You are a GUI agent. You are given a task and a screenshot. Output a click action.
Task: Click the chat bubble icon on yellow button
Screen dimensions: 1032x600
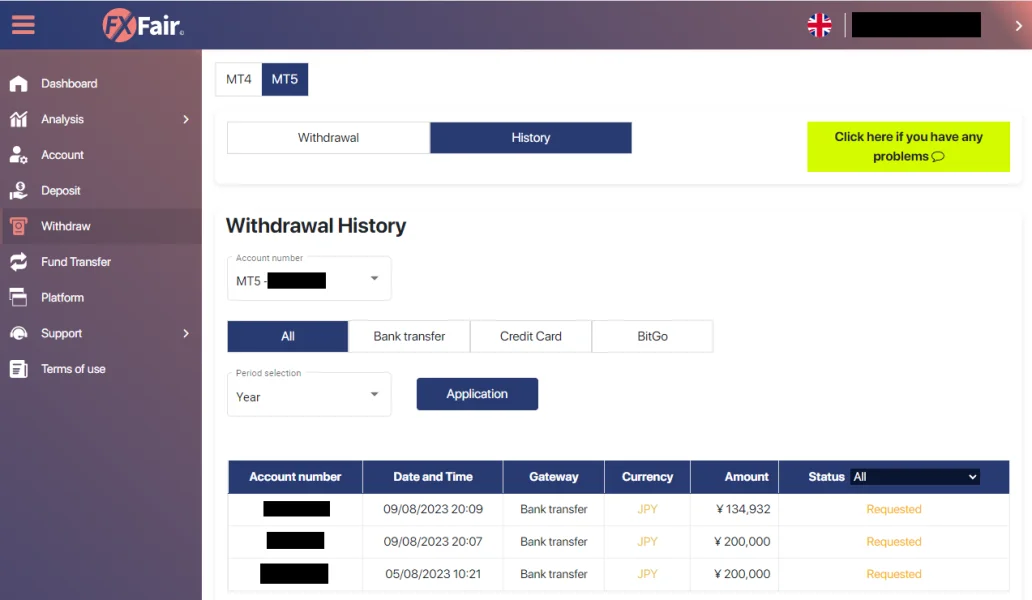(938, 157)
